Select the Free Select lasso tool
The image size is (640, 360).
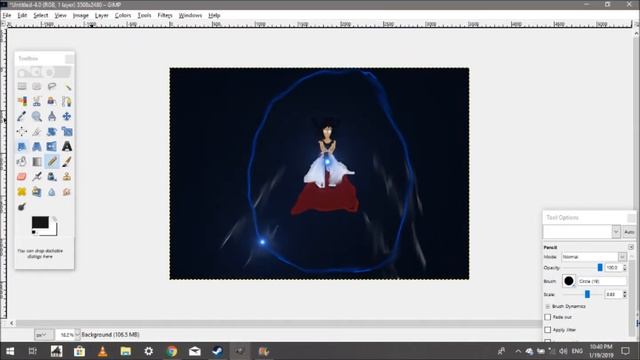(52, 86)
